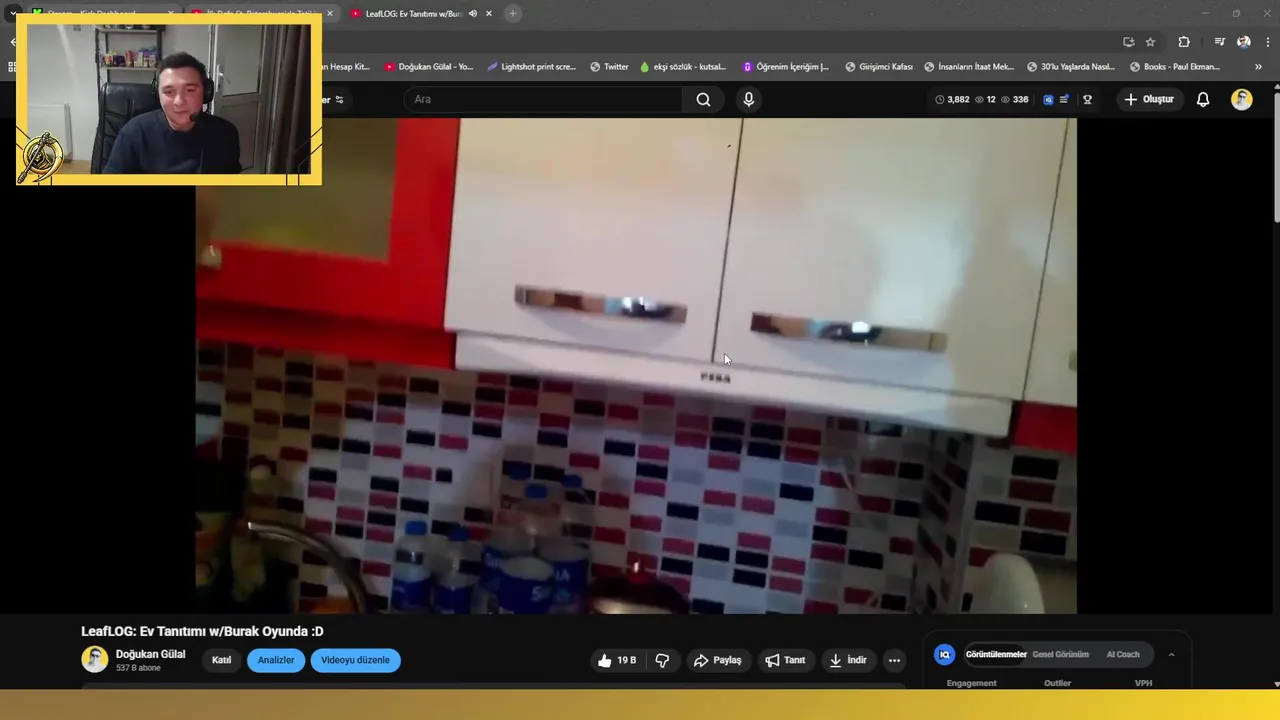
Task: Click the vidIQ 336 views stat
Action: [x=1015, y=99]
